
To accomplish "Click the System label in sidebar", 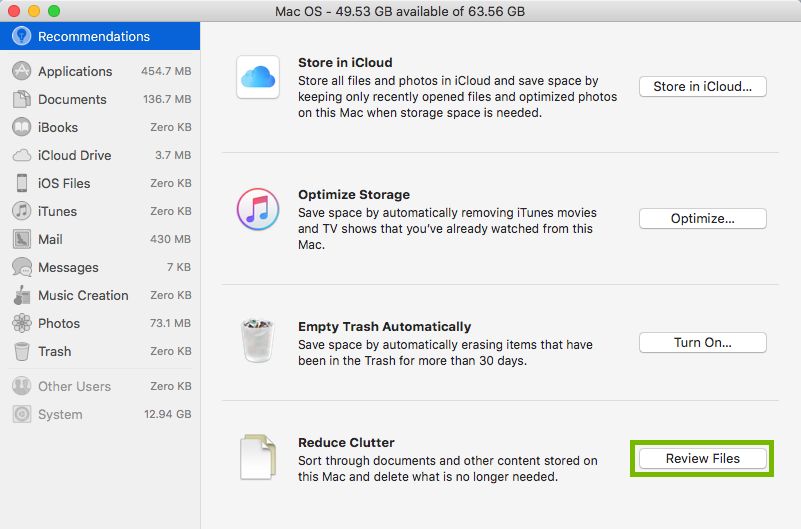I will click(x=60, y=415).
